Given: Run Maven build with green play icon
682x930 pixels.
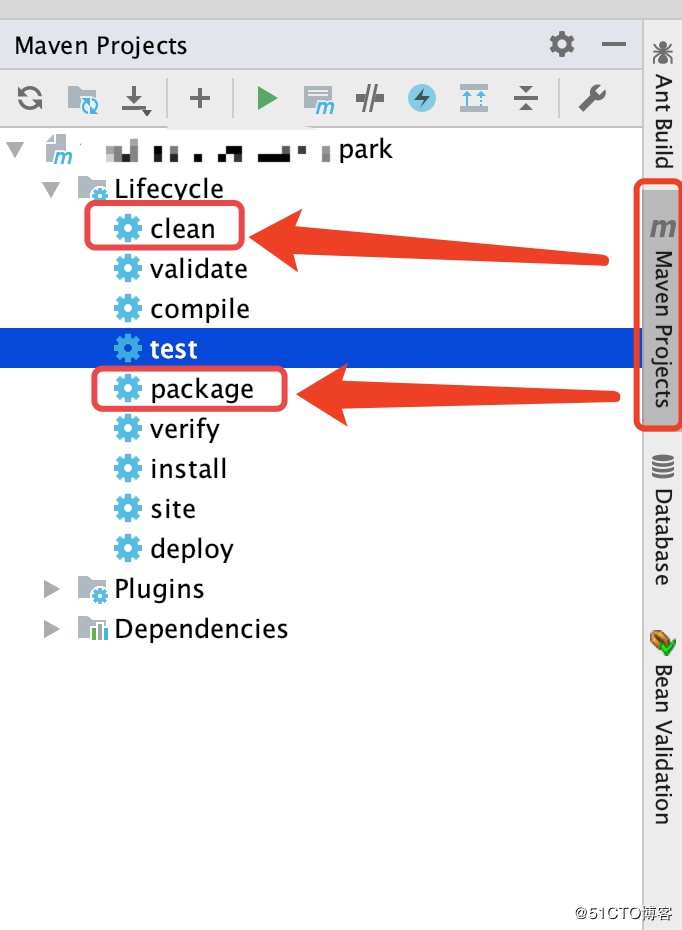Looking at the screenshot, I should click(267, 98).
